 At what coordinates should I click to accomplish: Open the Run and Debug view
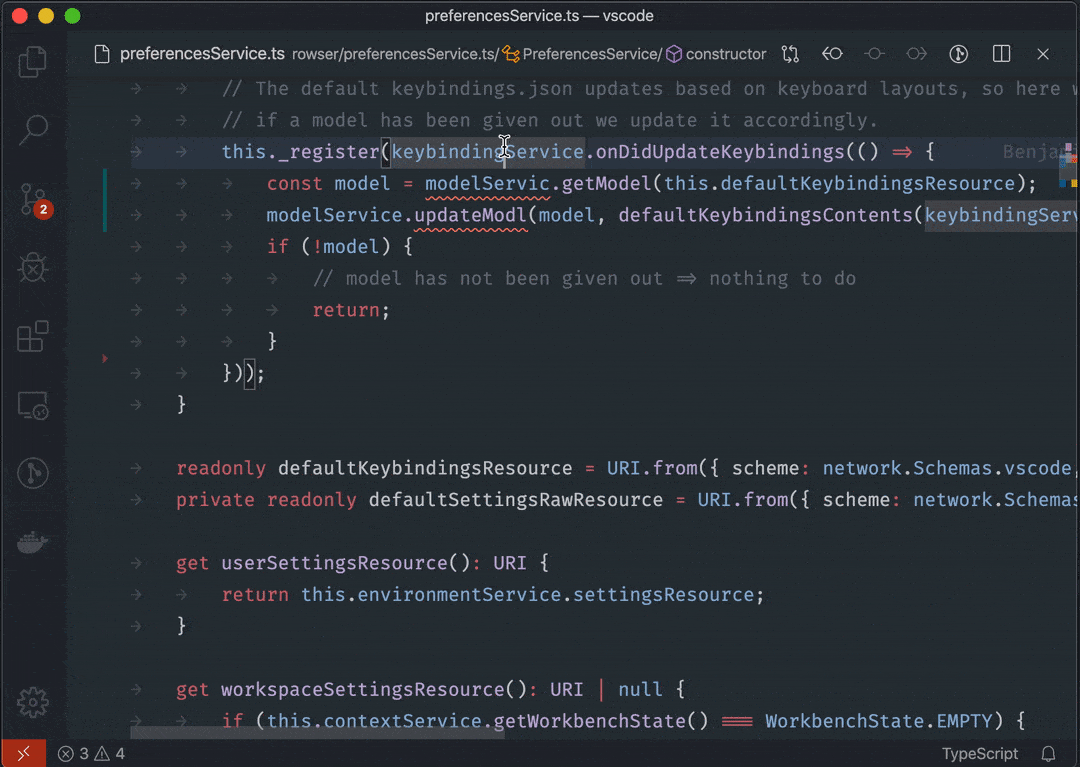33,268
